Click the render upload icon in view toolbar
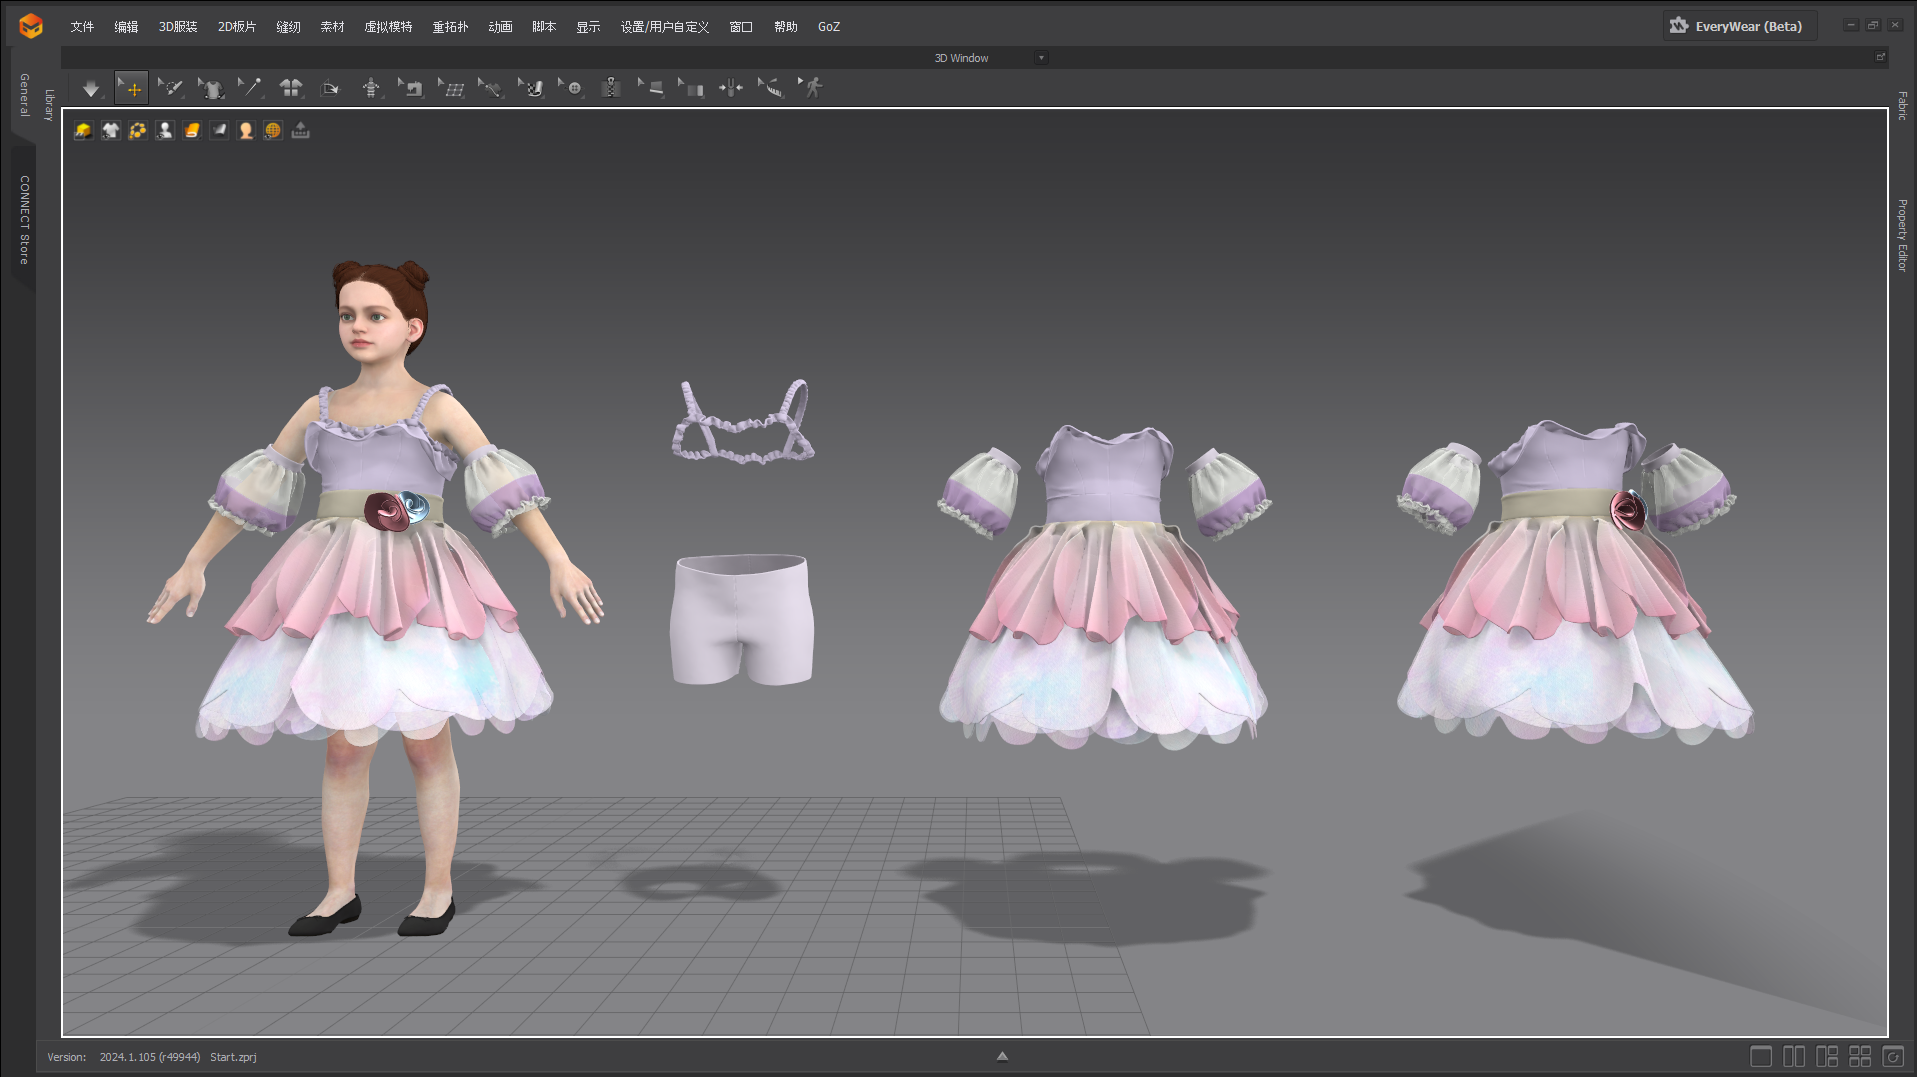The height and width of the screenshot is (1077, 1917). [300, 130]
